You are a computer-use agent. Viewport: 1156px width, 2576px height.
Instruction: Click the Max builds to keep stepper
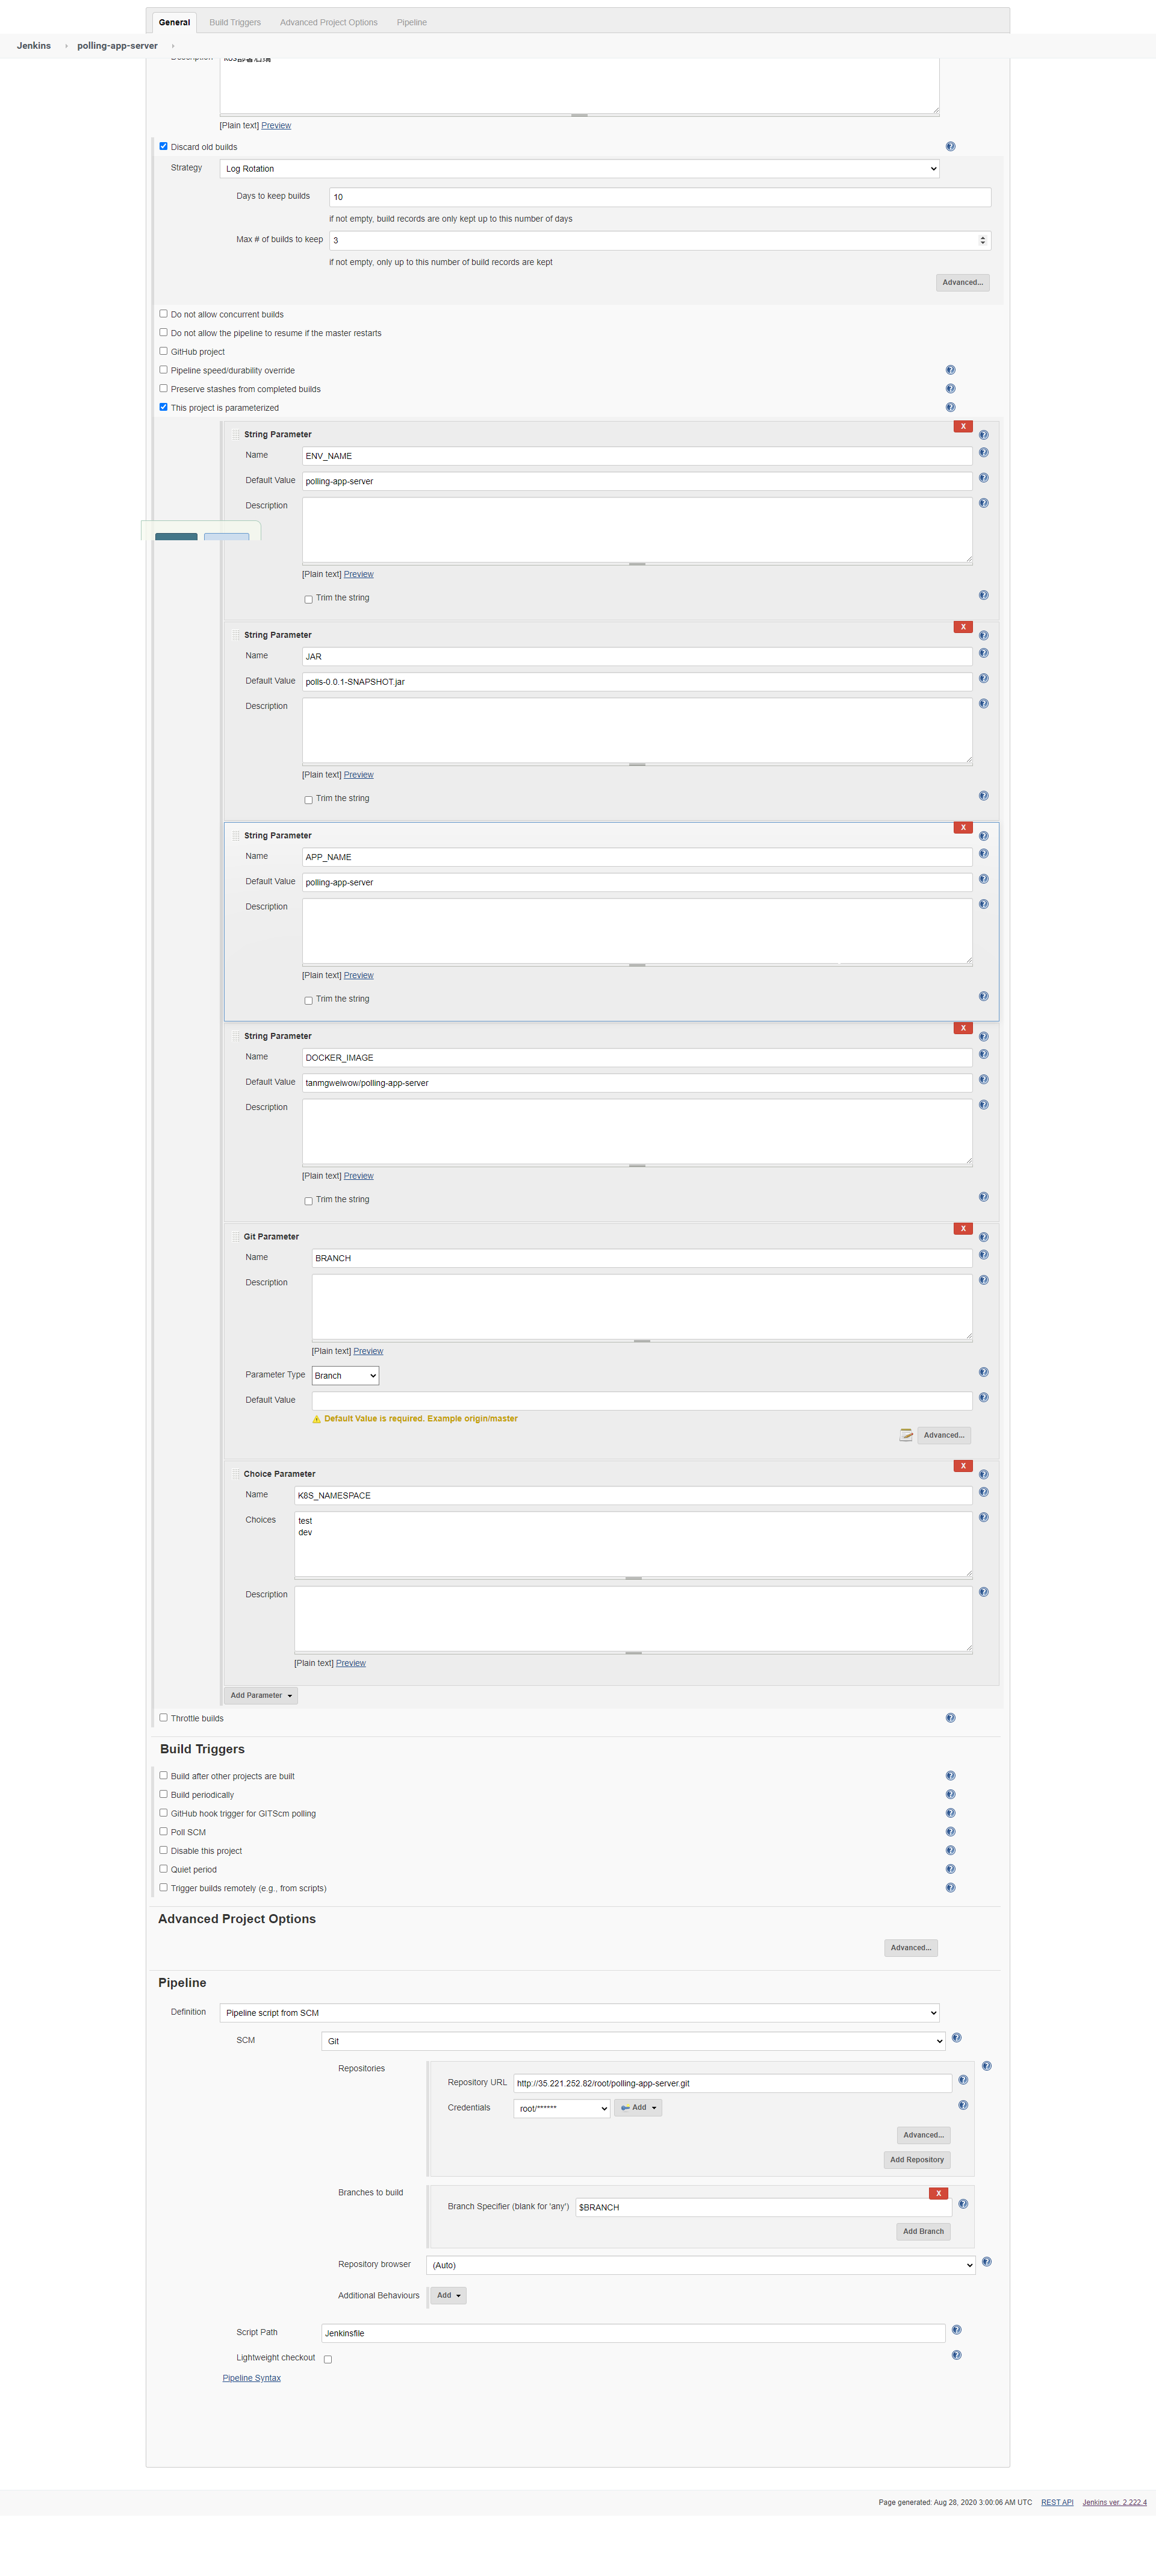pyautogui.click(x=982, y=240)
